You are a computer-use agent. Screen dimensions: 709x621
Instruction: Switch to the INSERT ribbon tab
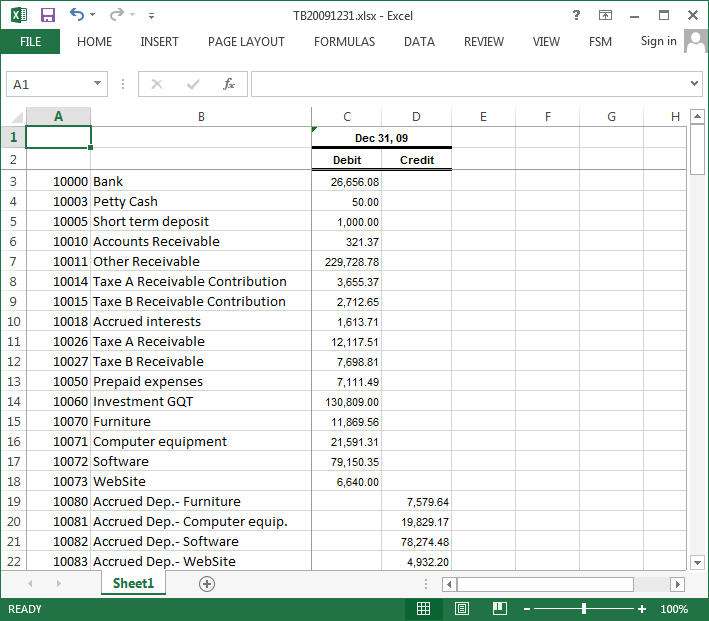(x=159, y=42)
